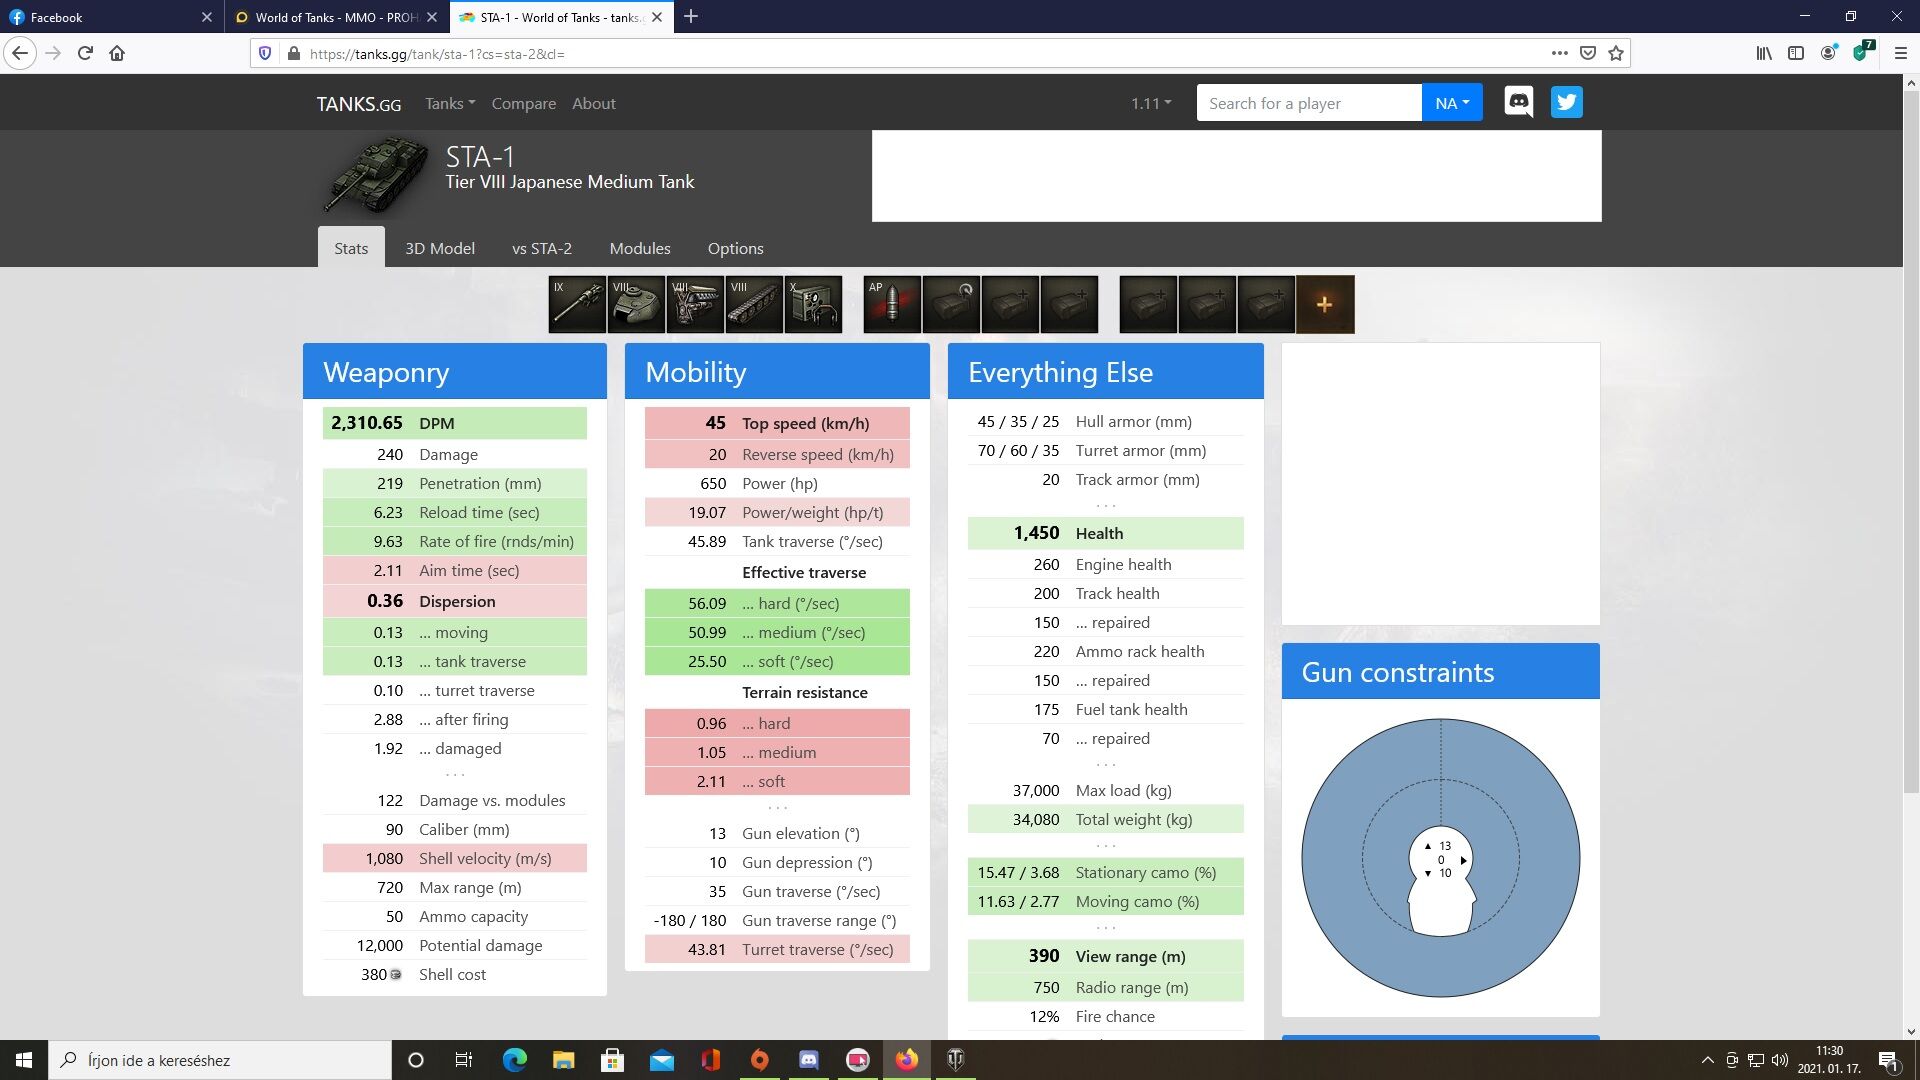Image resolution: width=1920 pixels, height=1080 pixels.
Task: Open the NA region dropdown
Action: point(1452,103)
